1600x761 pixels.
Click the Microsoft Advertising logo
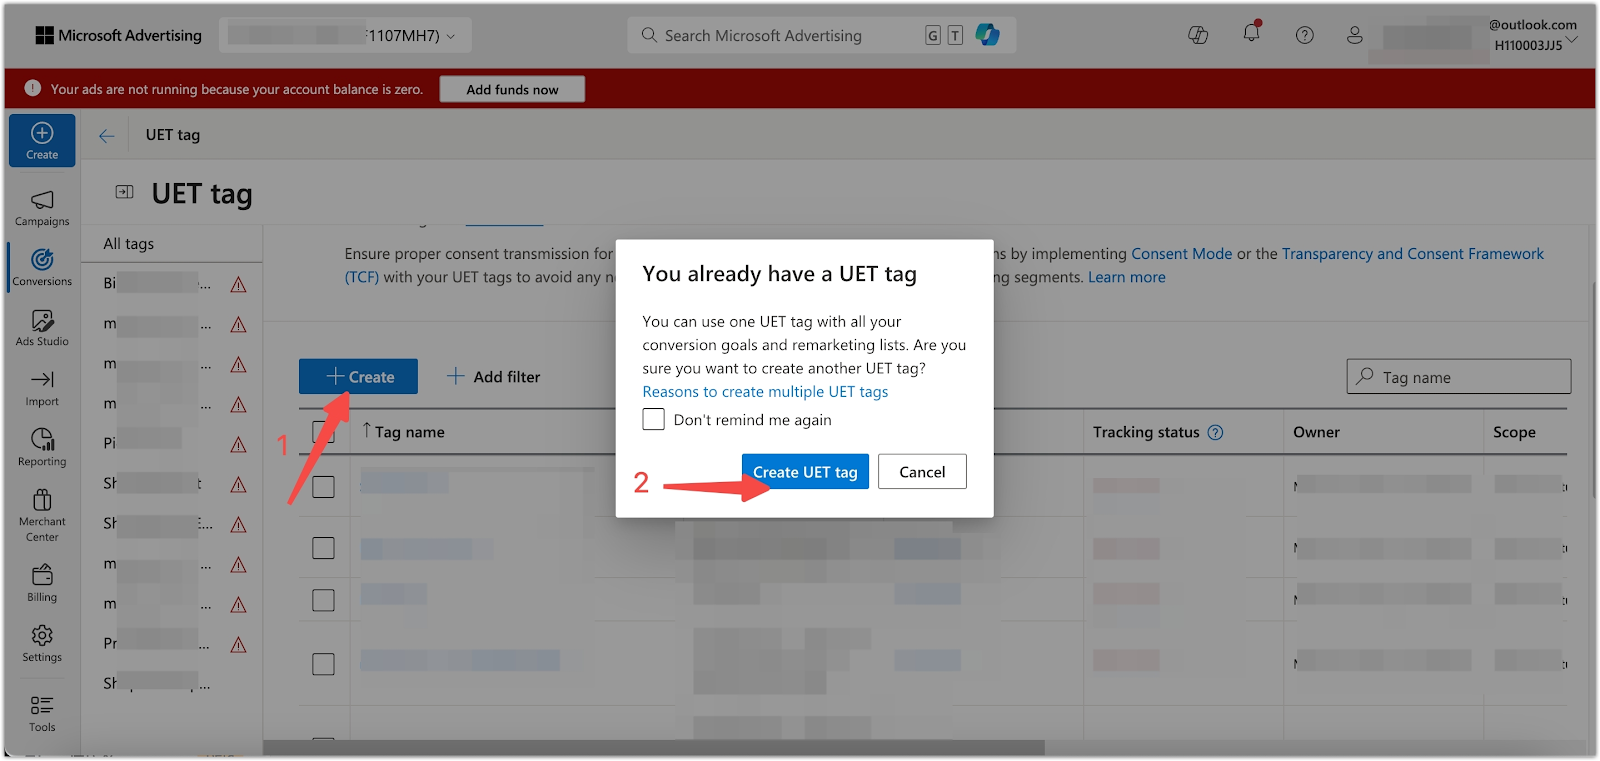[119, 35]
